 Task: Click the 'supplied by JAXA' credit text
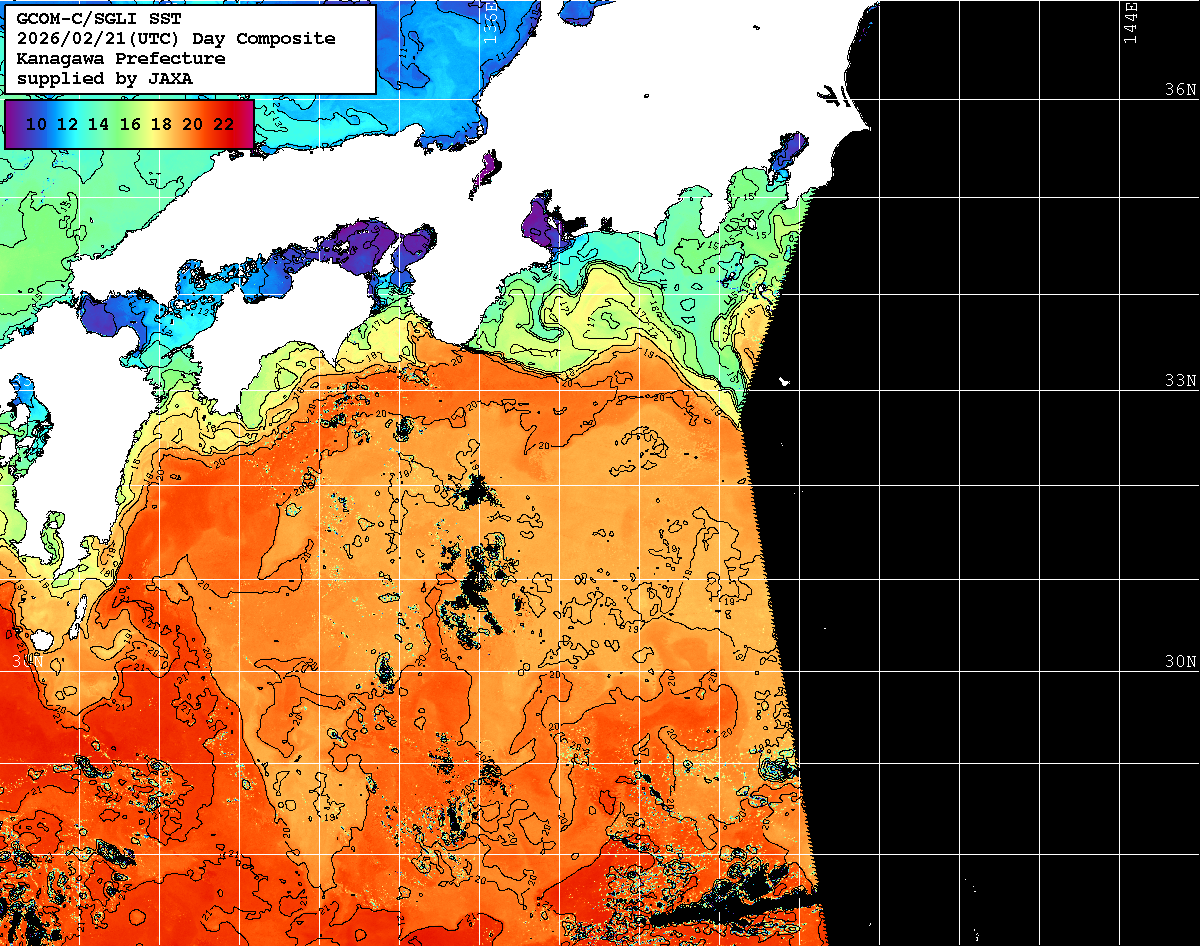click(104, 78)
